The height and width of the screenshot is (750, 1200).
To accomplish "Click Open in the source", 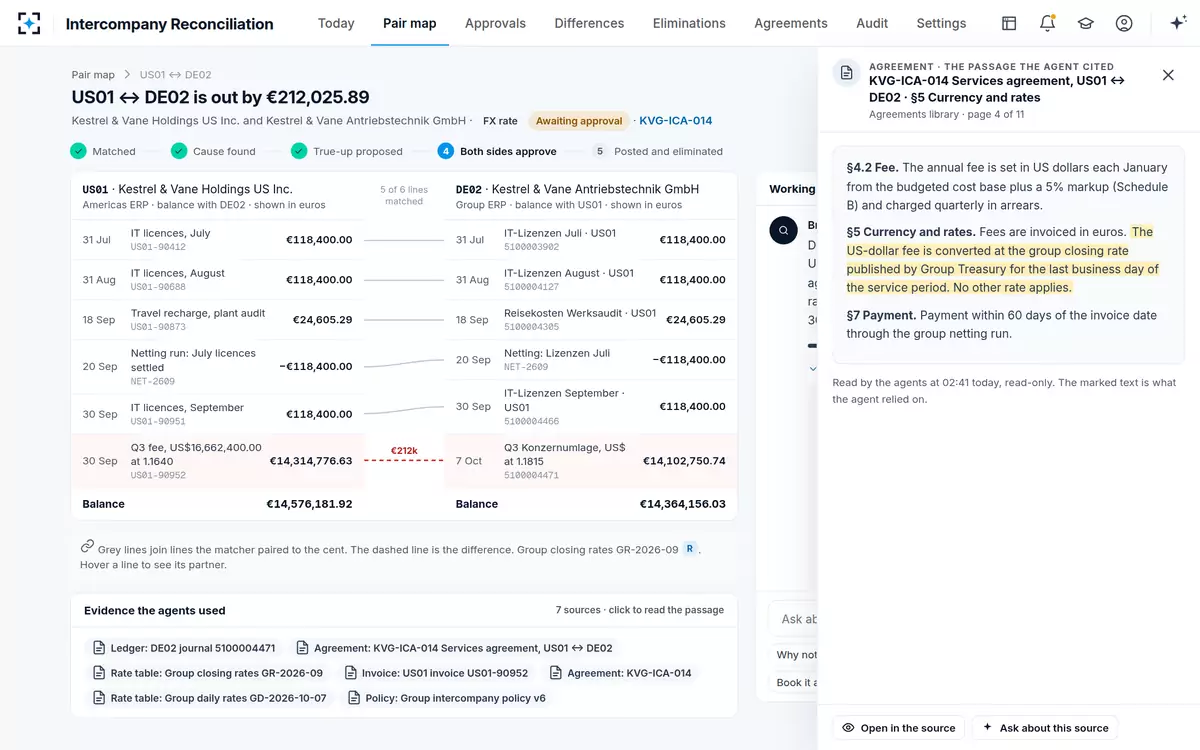I will click(x=898, y=728).
